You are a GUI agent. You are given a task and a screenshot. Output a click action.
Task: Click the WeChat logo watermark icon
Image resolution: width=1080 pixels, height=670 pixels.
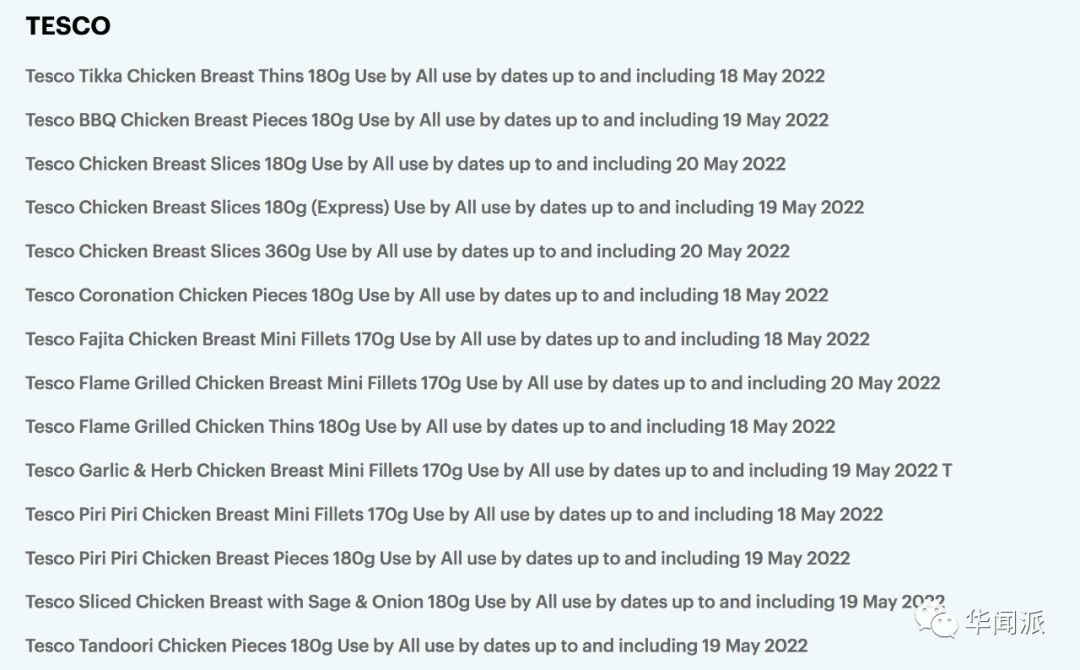tap(936, 619)
